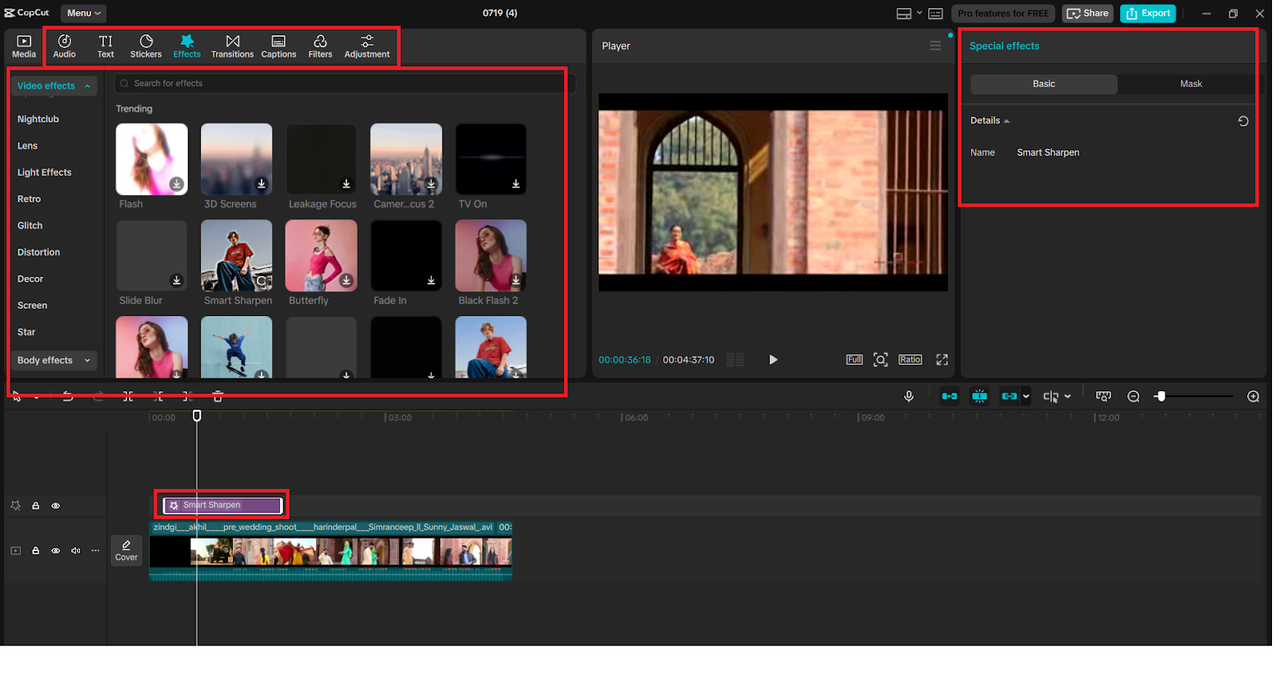Expand the Body effects category
1280x676 pixels.
point(54,360)
